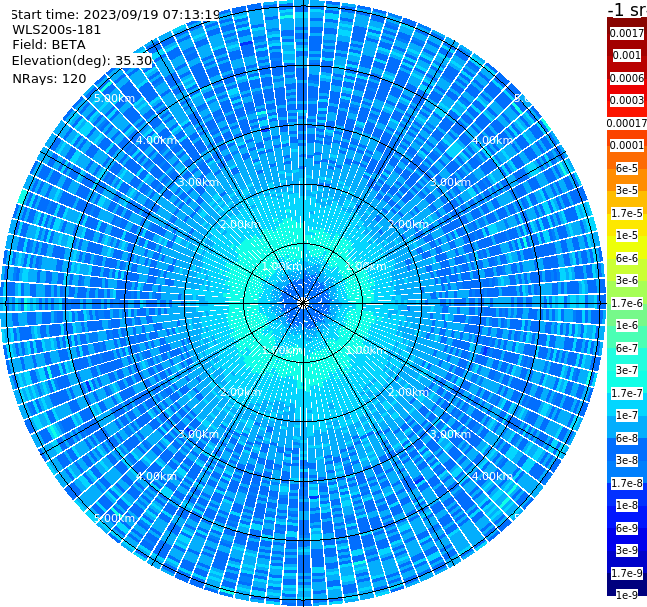The width and height of the screenshot is (647, 607).
Task: Pick the 1e-6 colorbar label
Action: (627, 325)
